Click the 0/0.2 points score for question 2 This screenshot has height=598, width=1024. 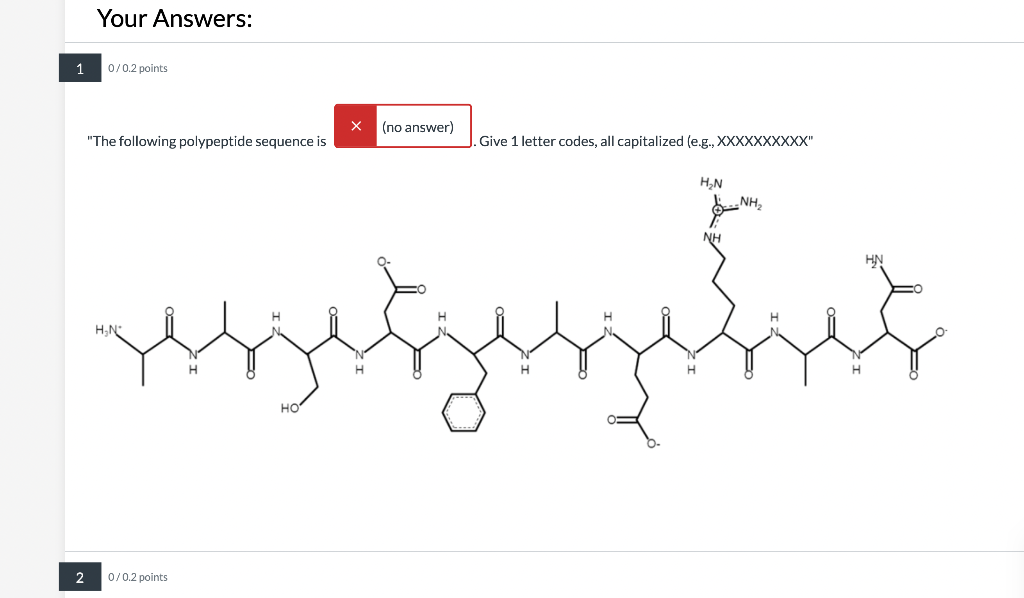[136, 577]
